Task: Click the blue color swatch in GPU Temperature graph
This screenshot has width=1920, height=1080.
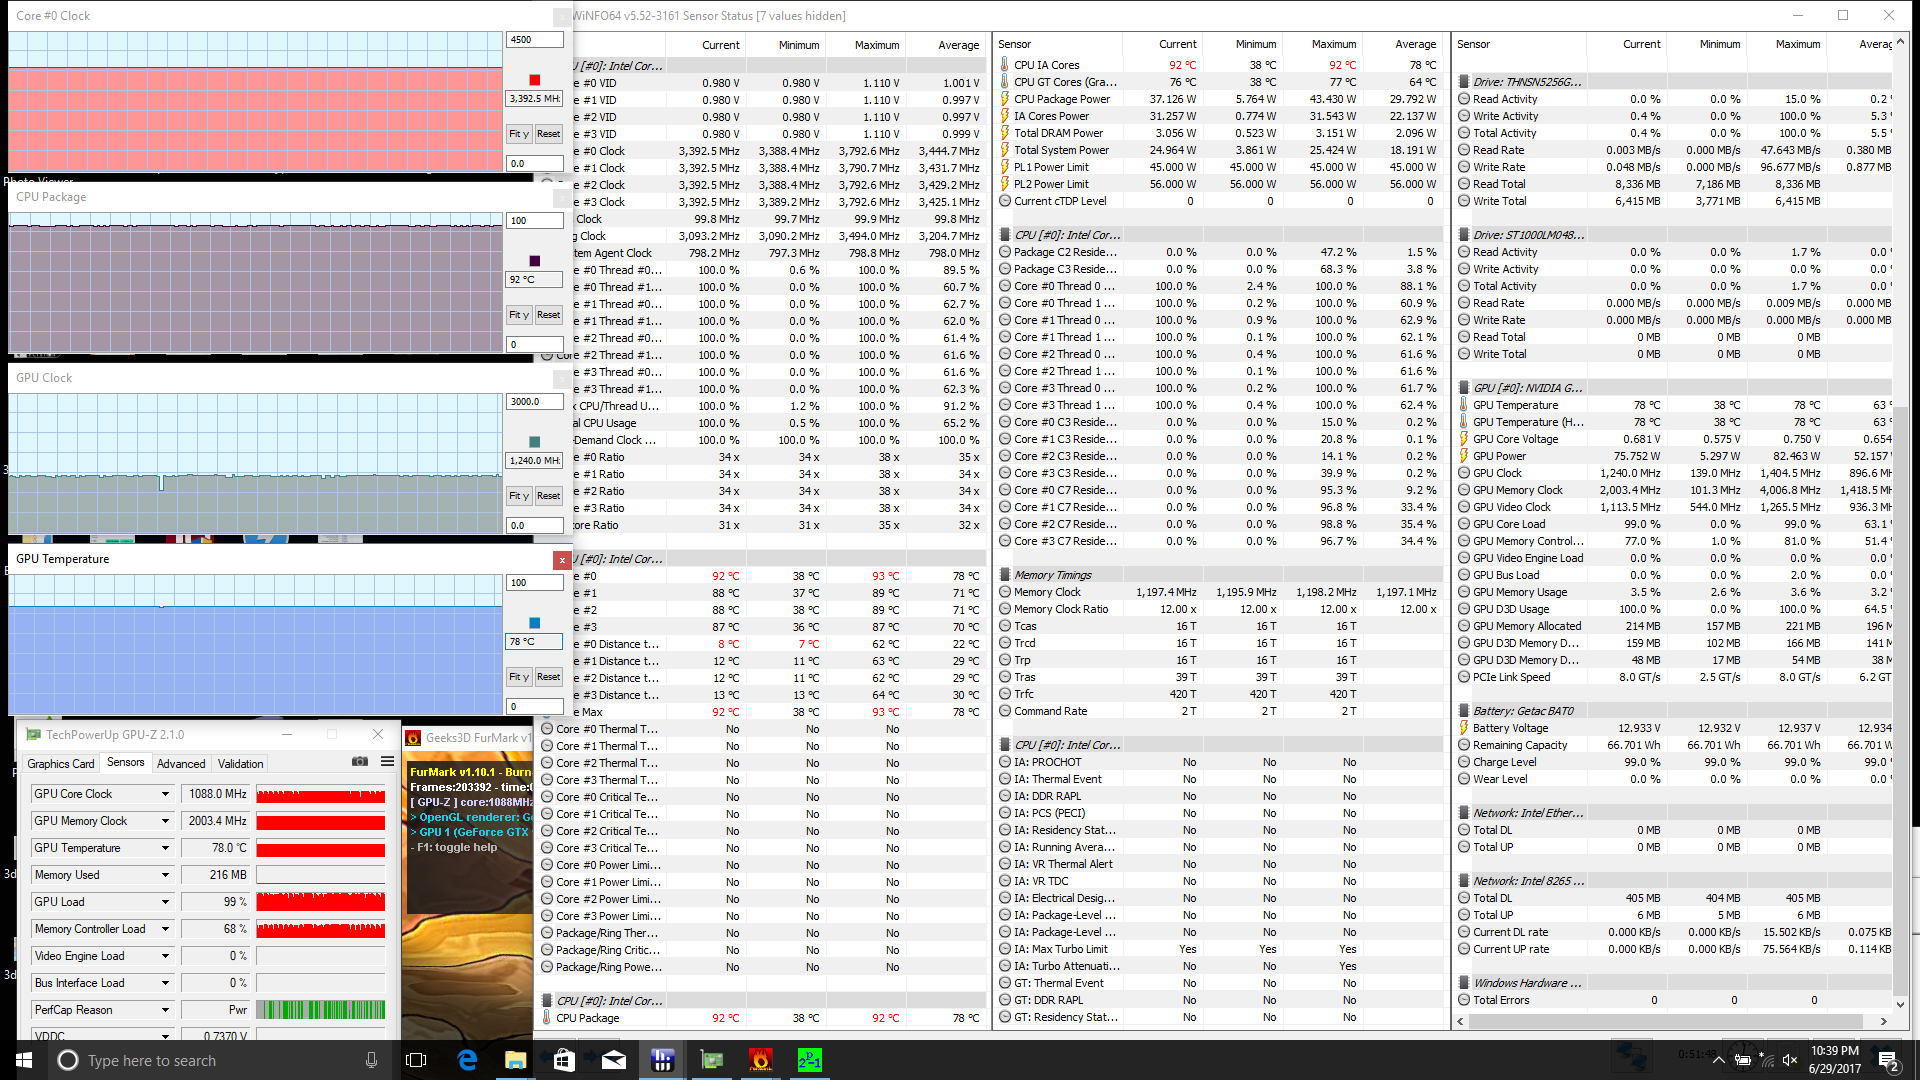Action: point(535,623)
